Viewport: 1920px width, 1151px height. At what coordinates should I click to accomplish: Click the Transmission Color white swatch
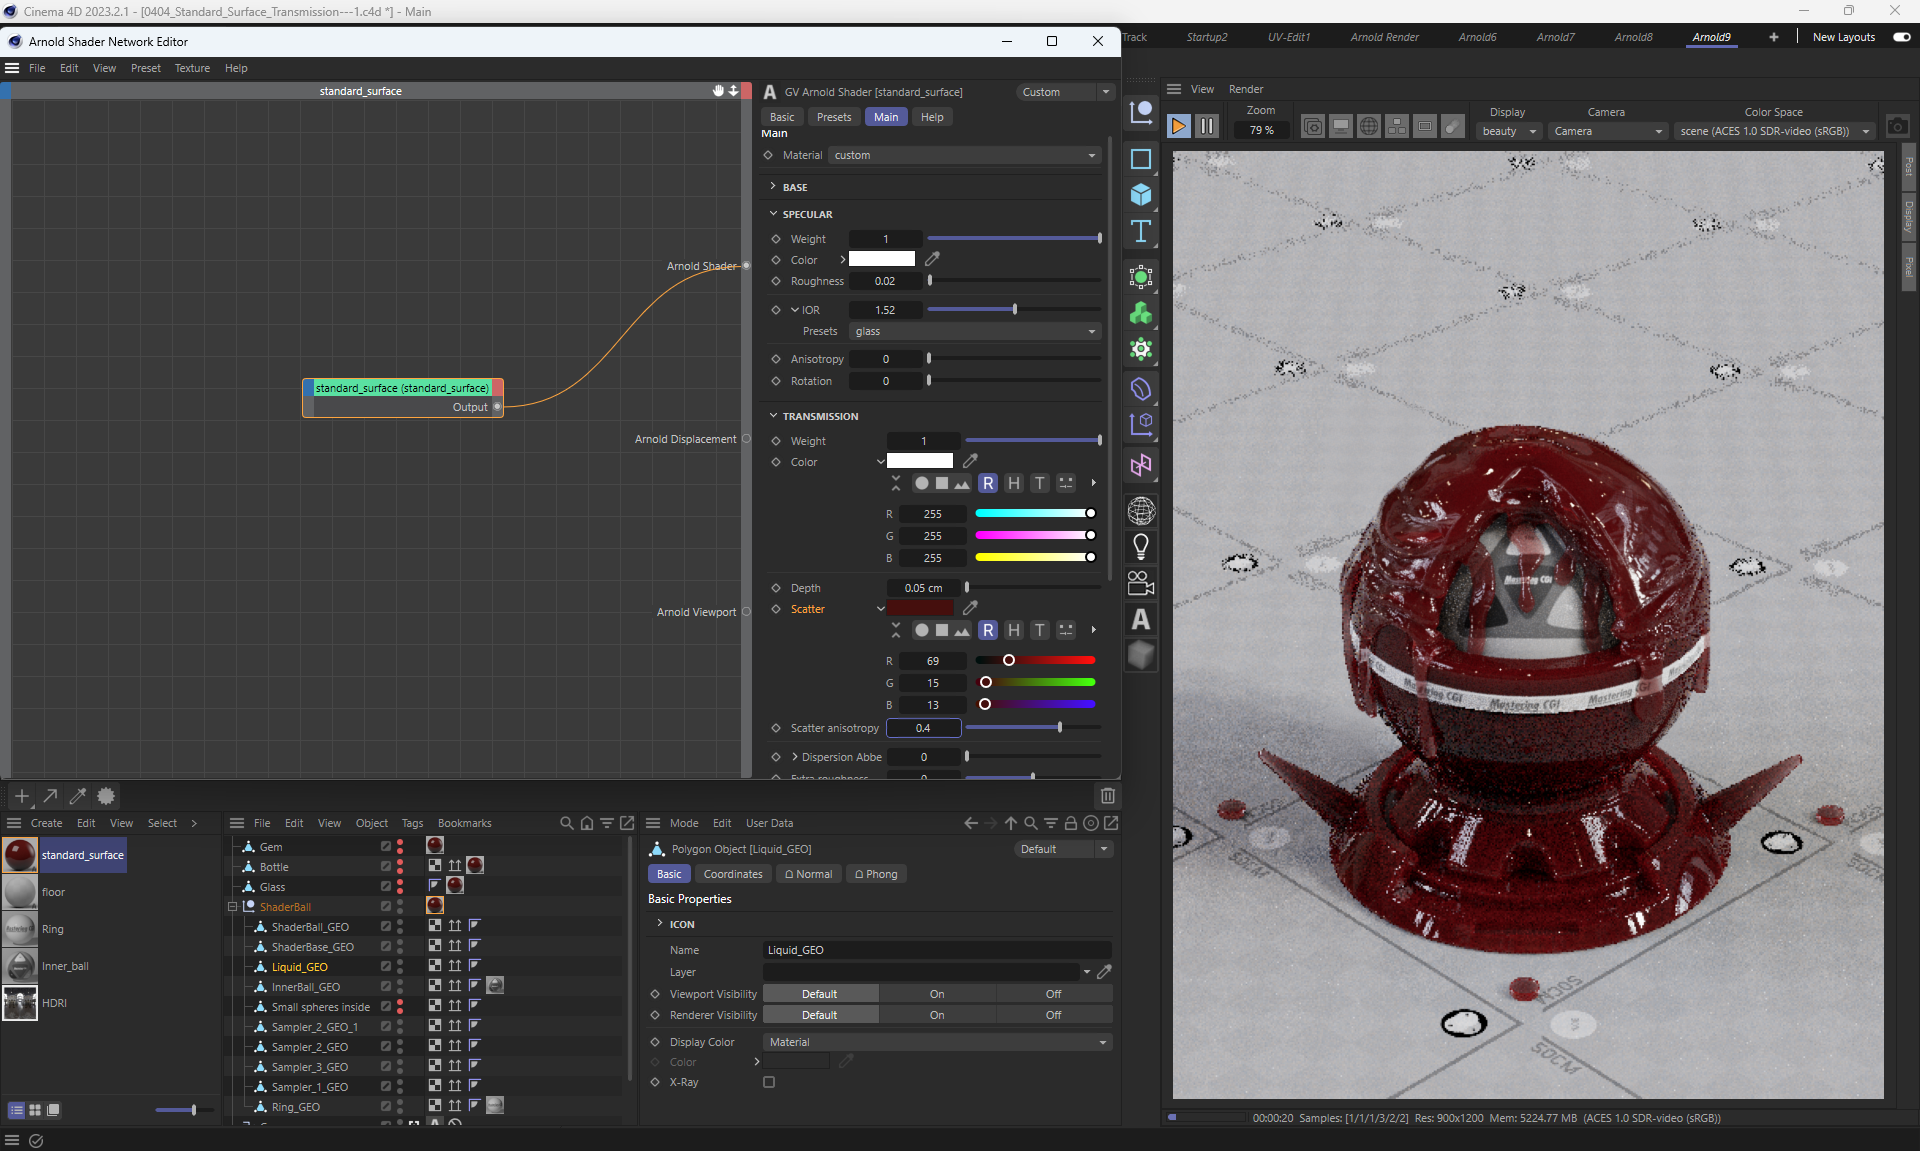[919, 461]
